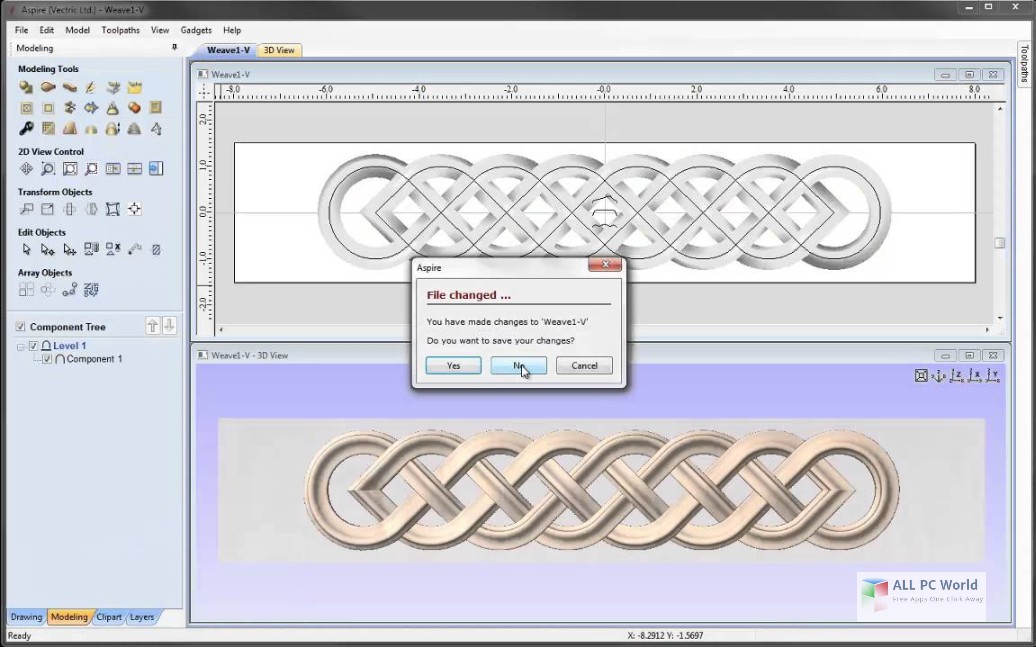Zoom to fit icon in 3D View toolbar
The image size is (1036, 647).
(x=921, y=376)
